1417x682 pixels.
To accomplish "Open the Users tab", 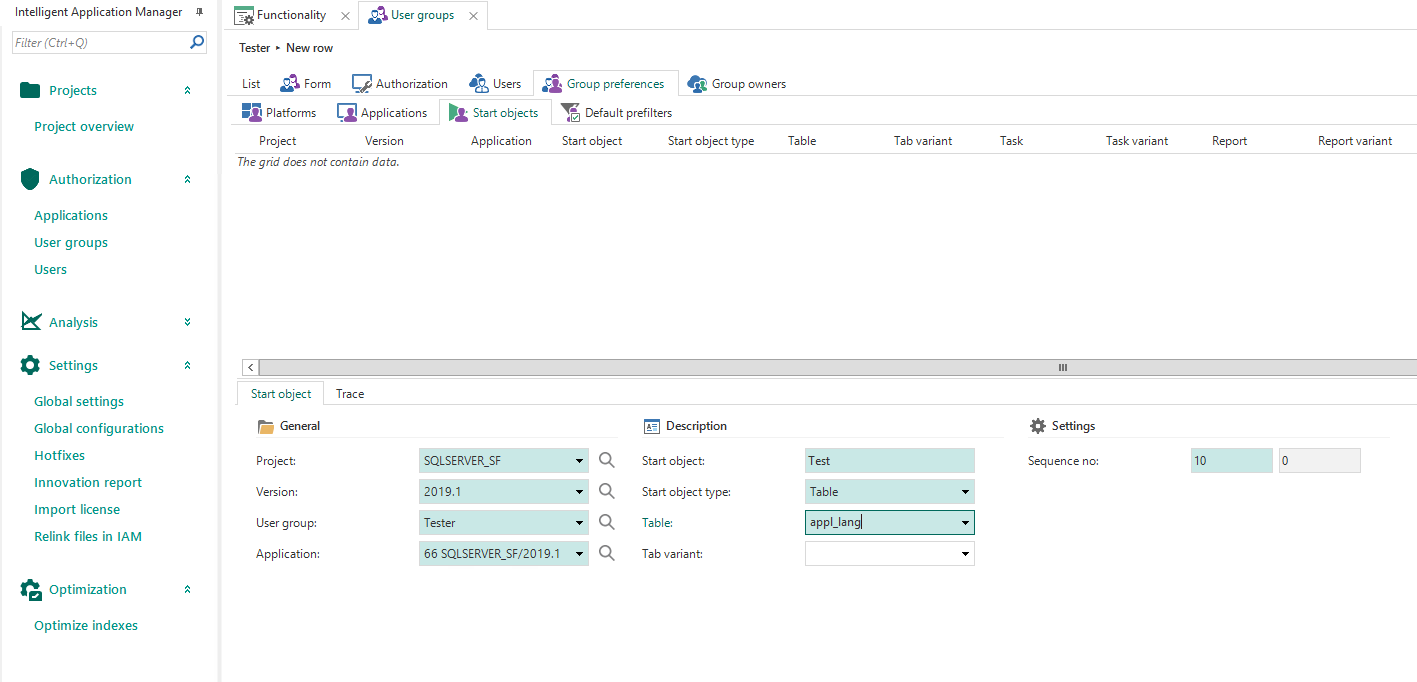I will pyautogui.click(x=495, y=84).
